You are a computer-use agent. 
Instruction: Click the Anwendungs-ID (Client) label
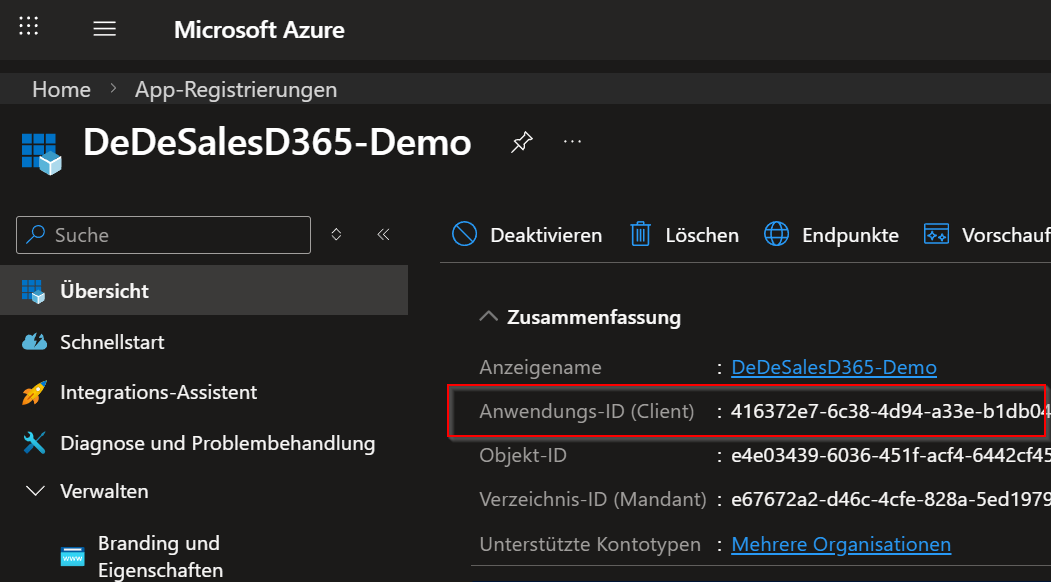coord(586,411)
